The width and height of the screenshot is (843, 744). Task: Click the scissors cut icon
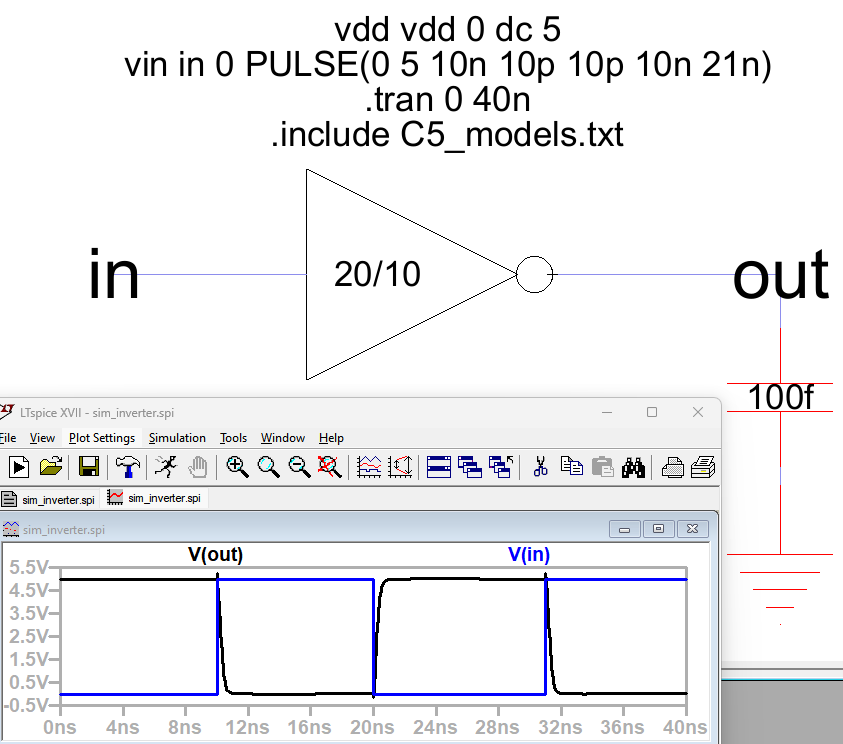(x=541, y=466)
